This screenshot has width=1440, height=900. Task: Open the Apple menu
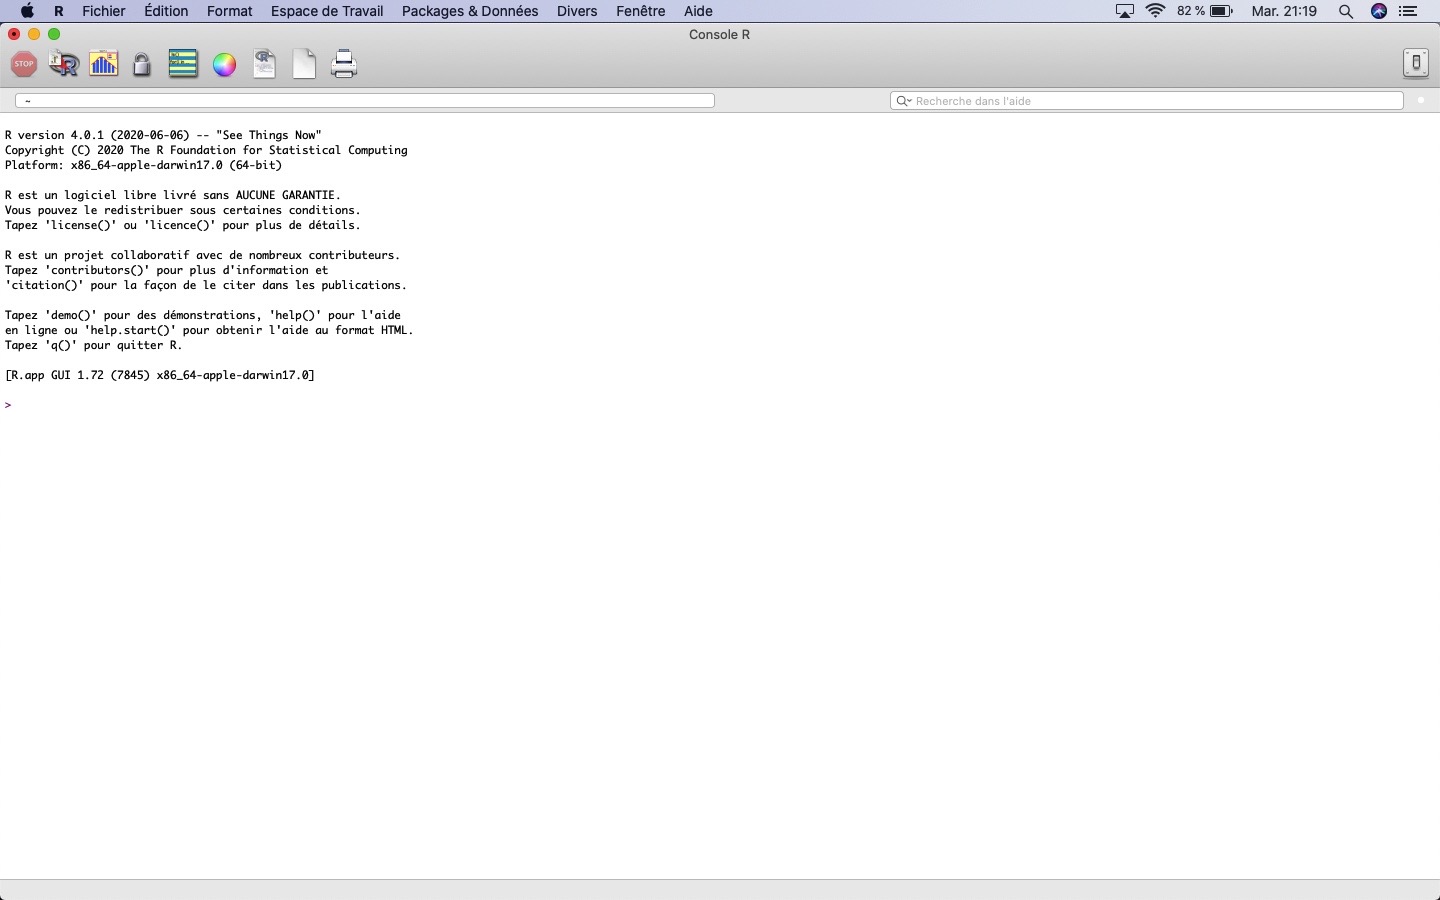click(27, 11)
